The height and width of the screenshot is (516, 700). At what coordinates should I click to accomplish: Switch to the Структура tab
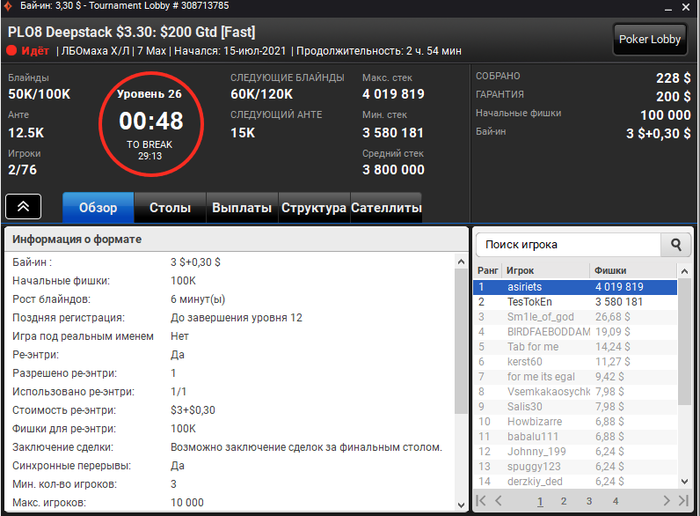(x=314, y=208)
